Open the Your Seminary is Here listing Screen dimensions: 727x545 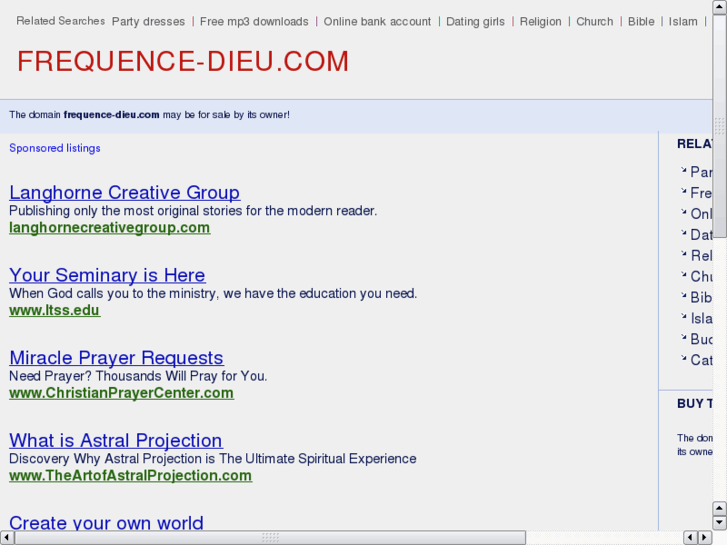(x=107, y=275)
